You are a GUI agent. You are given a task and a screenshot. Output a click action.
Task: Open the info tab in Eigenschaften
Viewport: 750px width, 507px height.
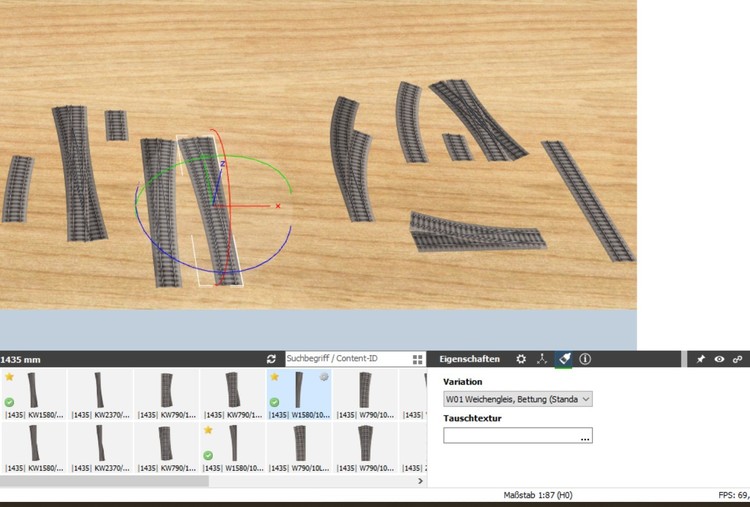pyautogui.click(x=585, y=359)
